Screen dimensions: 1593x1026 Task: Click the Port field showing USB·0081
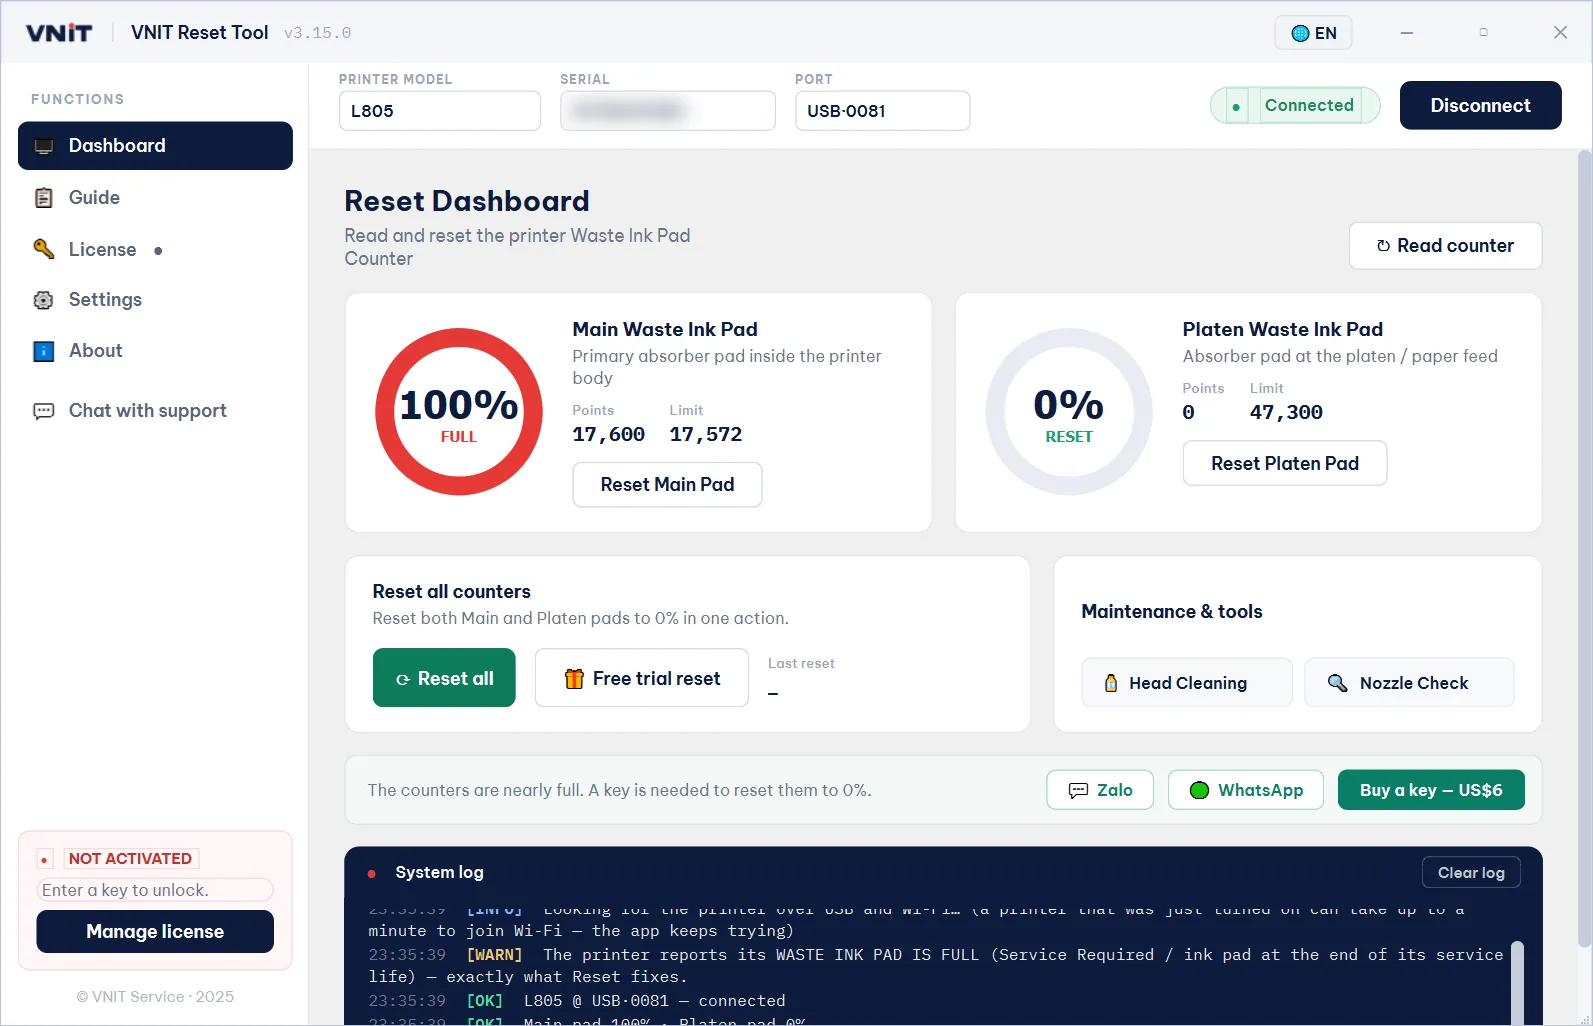tap(882, 111)
